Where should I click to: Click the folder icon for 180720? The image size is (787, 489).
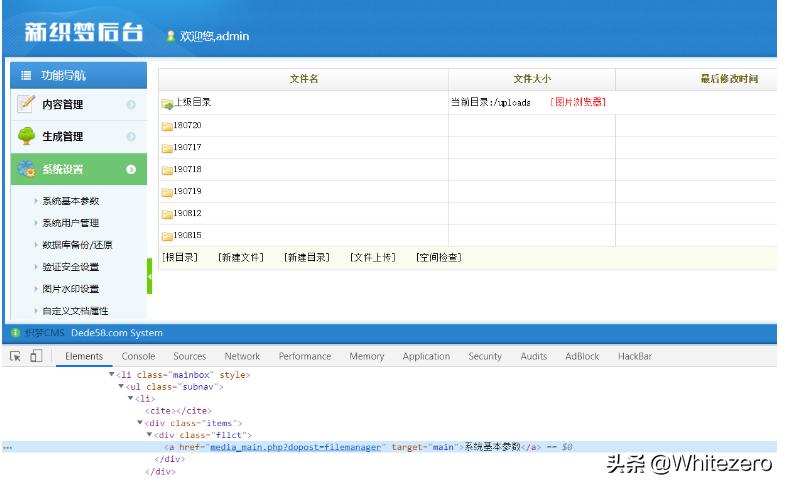coord(167,126)
